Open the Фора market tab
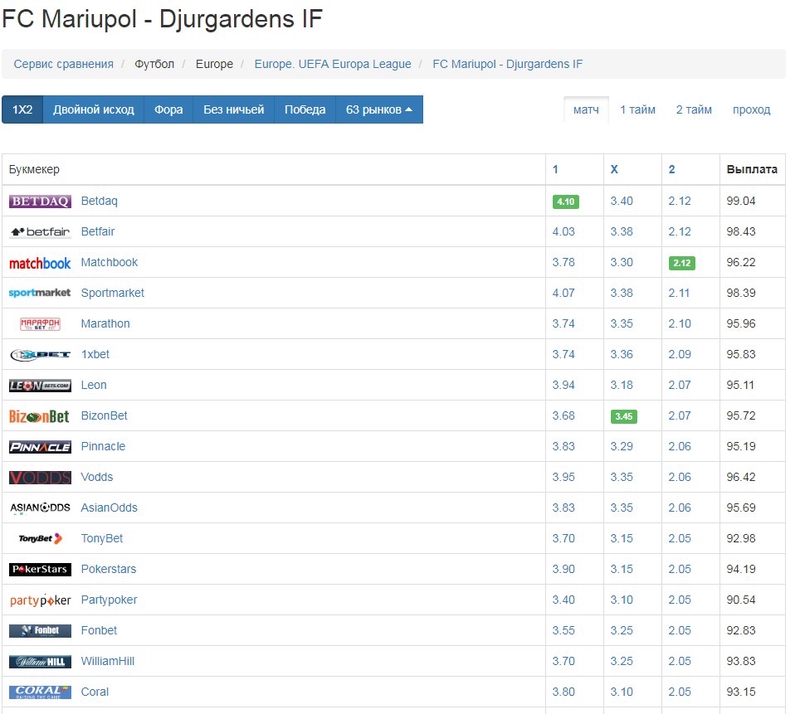The width and height of the screenshot is (800, 714). pyautogui.click(x=168, y=110)
